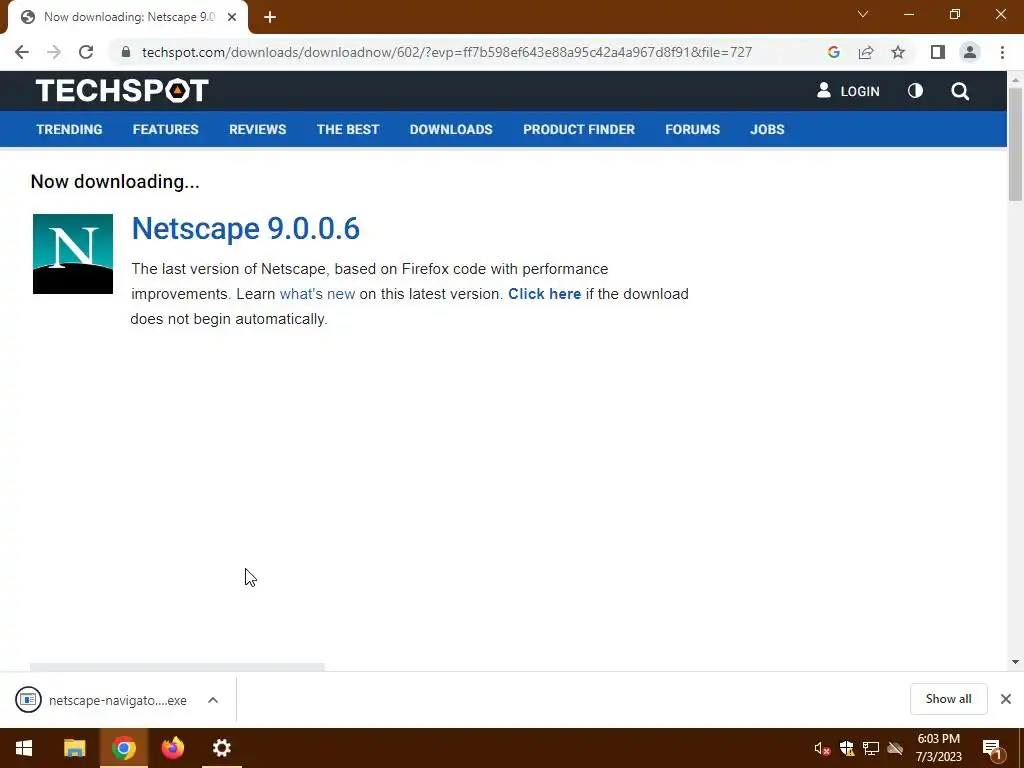Screen dimensions: 1024x768
Task: Open the REVIEWS menu item
Action: pyautogui.click(x=257, y=129)
